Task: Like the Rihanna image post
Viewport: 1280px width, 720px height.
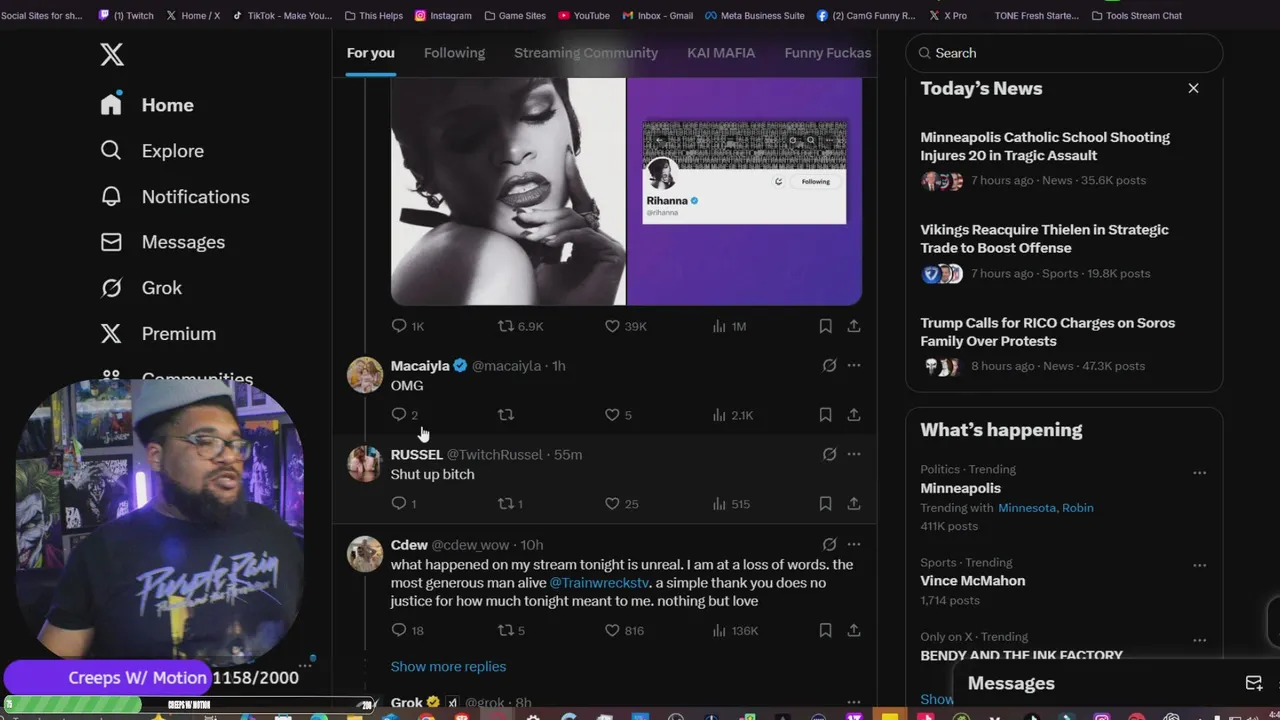Action: pyautogui.click(x=626, y=326)
